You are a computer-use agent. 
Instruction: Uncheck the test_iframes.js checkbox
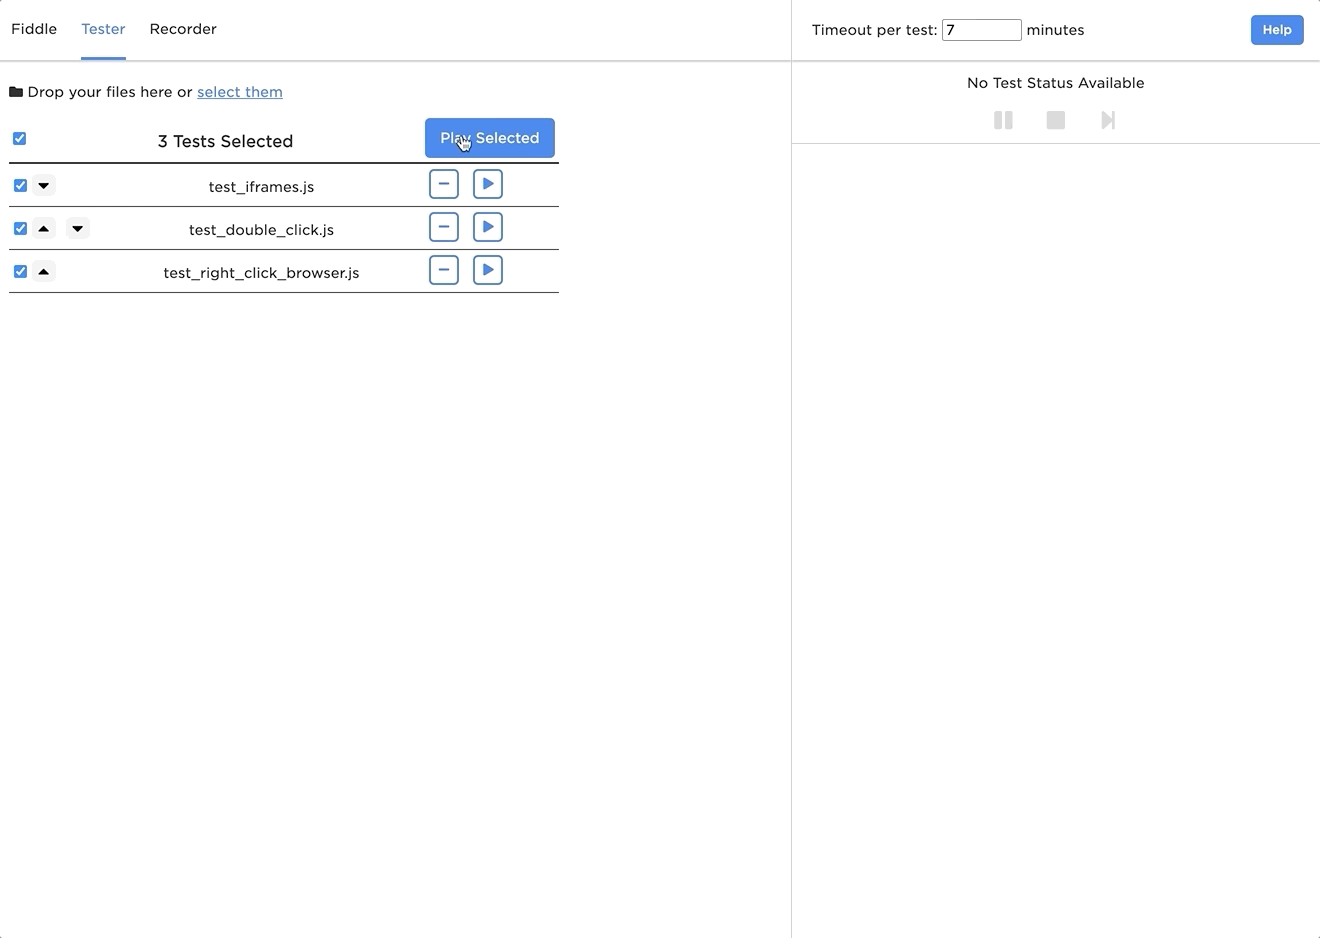coord(20,185)
